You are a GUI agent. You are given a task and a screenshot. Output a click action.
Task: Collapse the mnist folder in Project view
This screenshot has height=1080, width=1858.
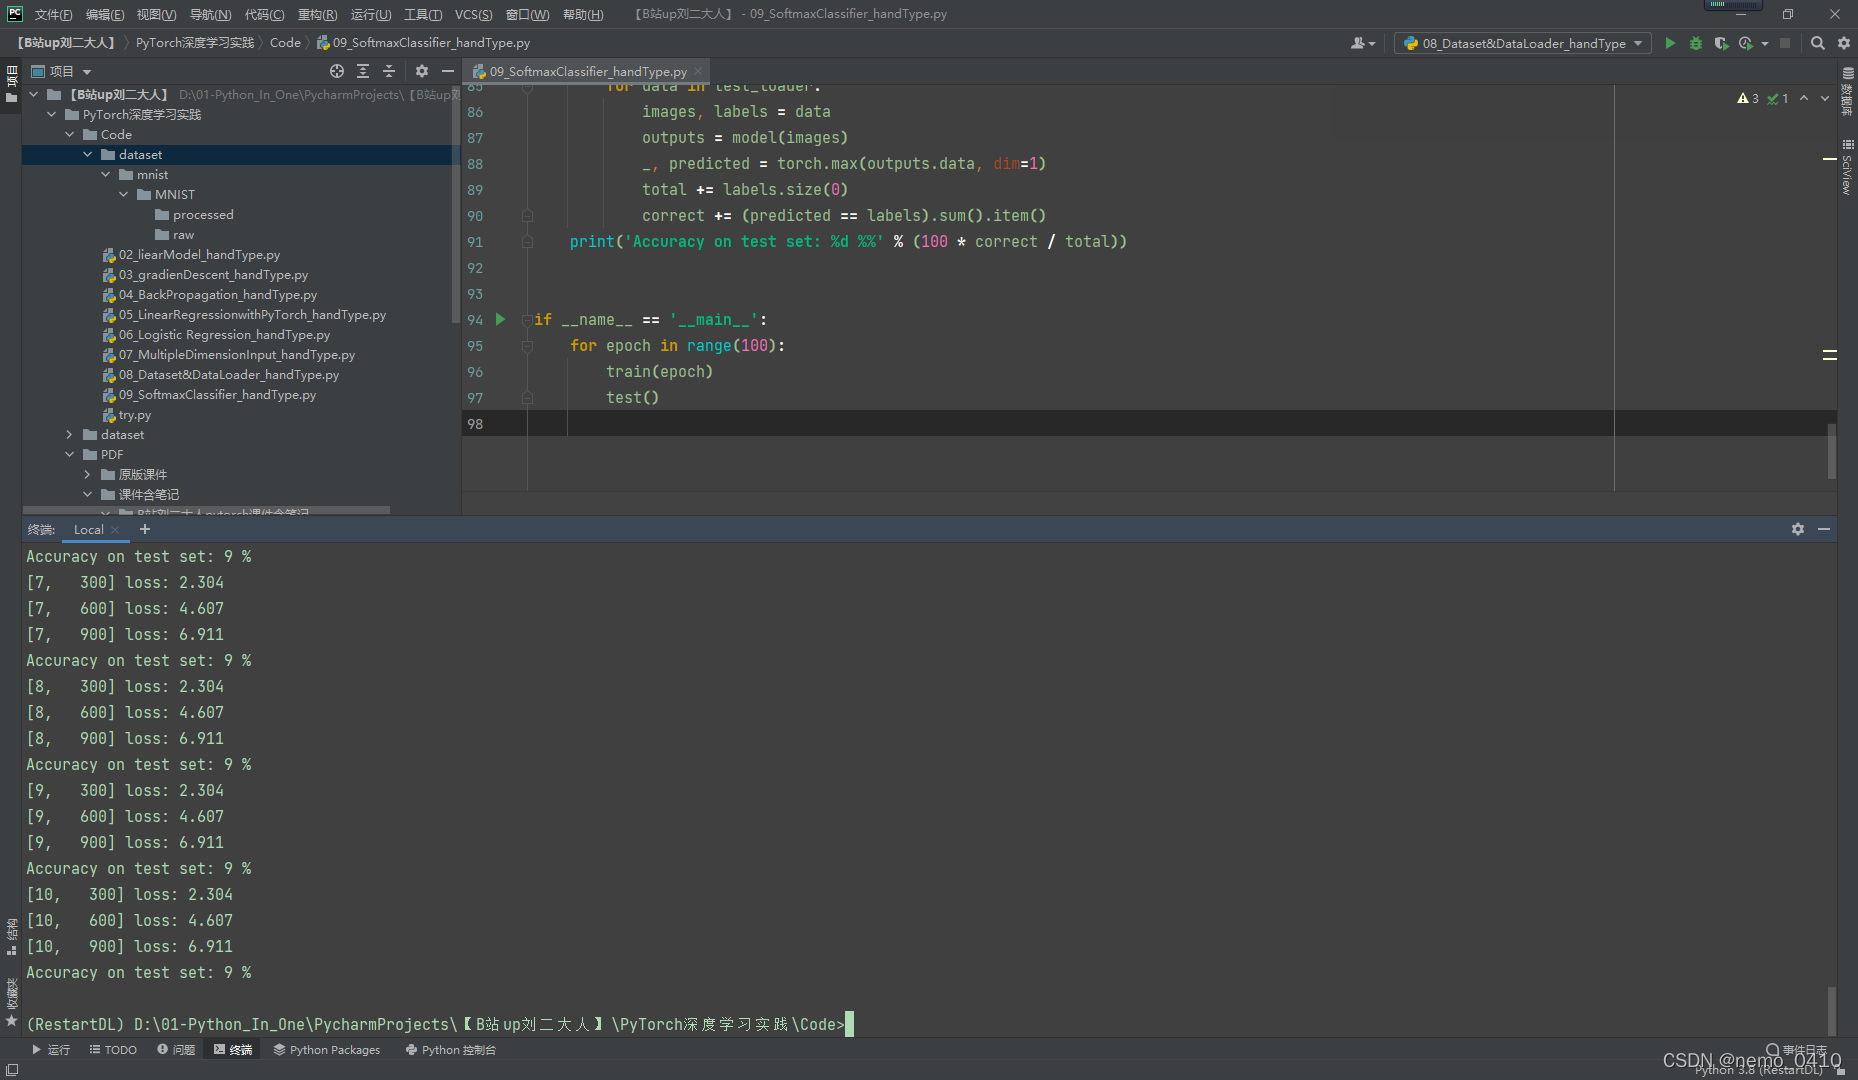106,174
